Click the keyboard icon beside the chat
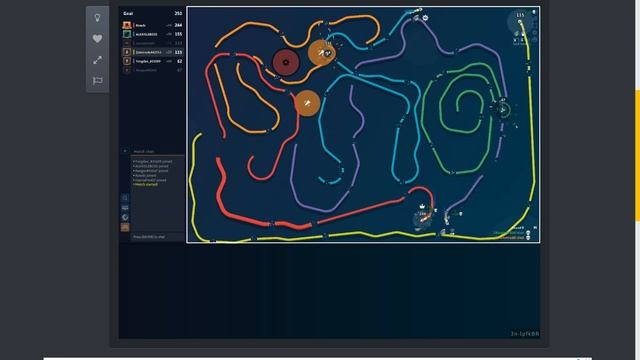This screenshot has width=640, height=360. [x=125, y=208]
